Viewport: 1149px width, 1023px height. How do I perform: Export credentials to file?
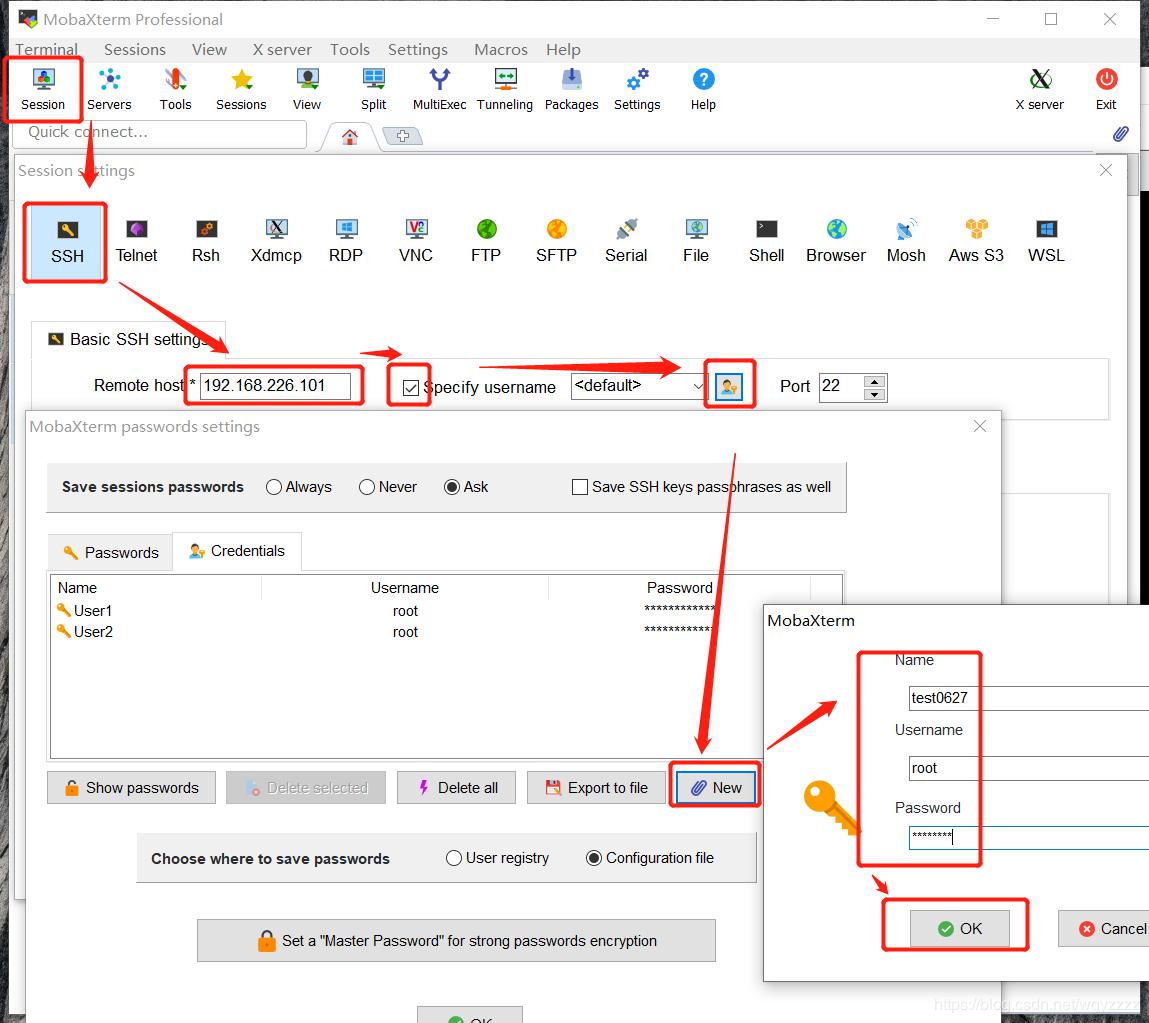(x=597, y=787)
